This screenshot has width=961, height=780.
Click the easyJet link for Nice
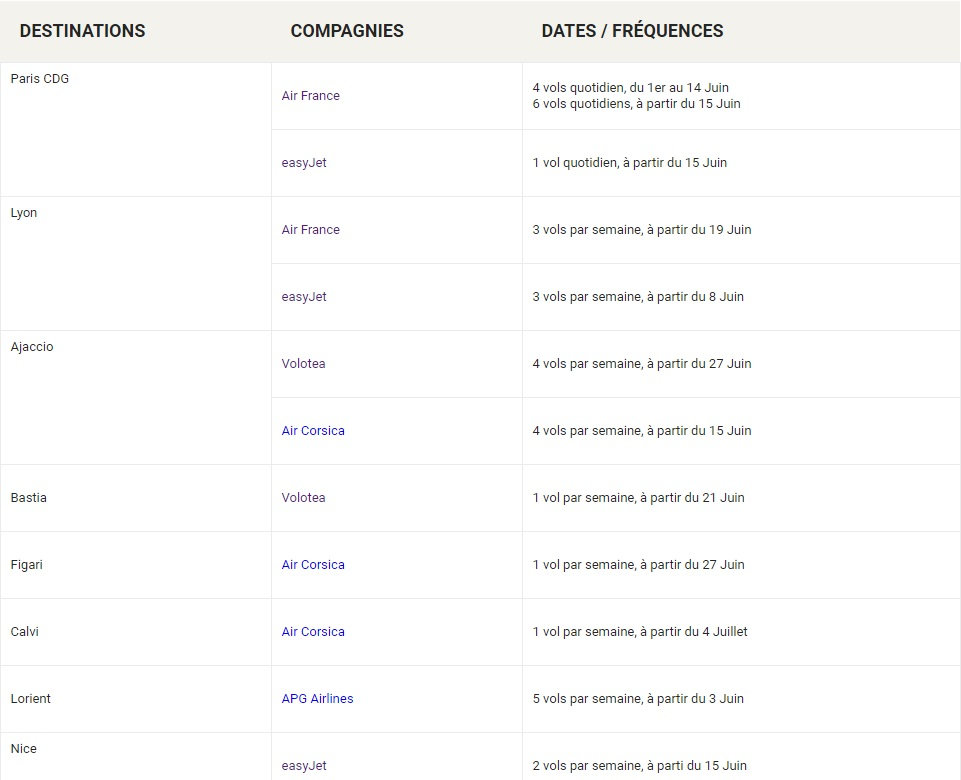(304, 766)
